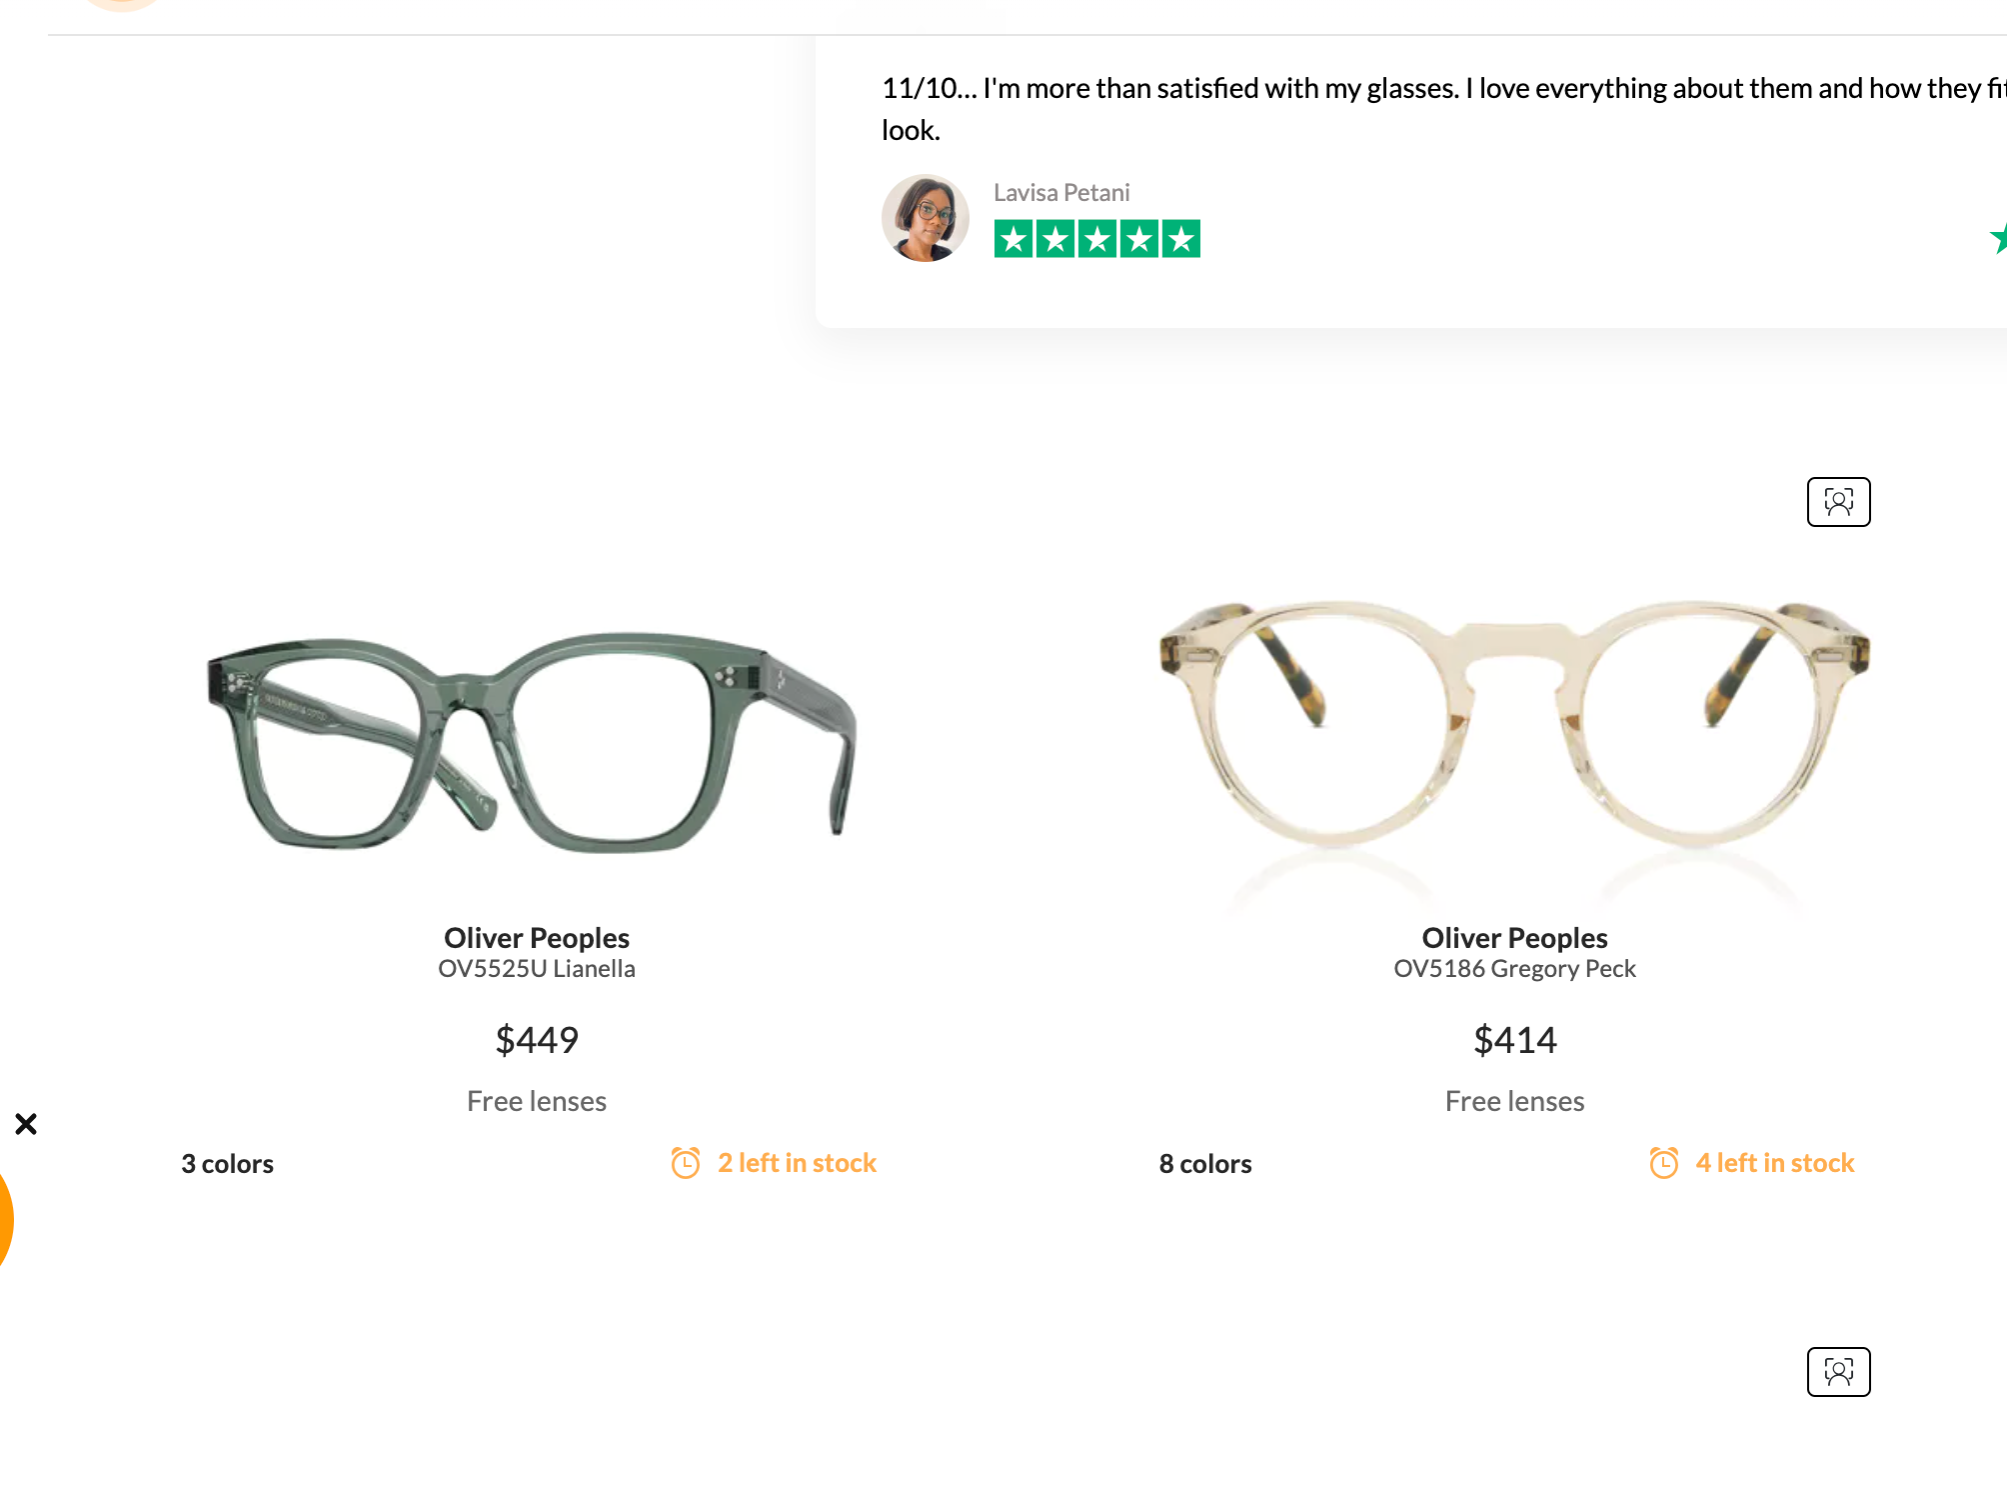Screen dimensions: 2007x1506
Task: Click the reviewer name Lavisa Petani
Action: point(1061,192)
